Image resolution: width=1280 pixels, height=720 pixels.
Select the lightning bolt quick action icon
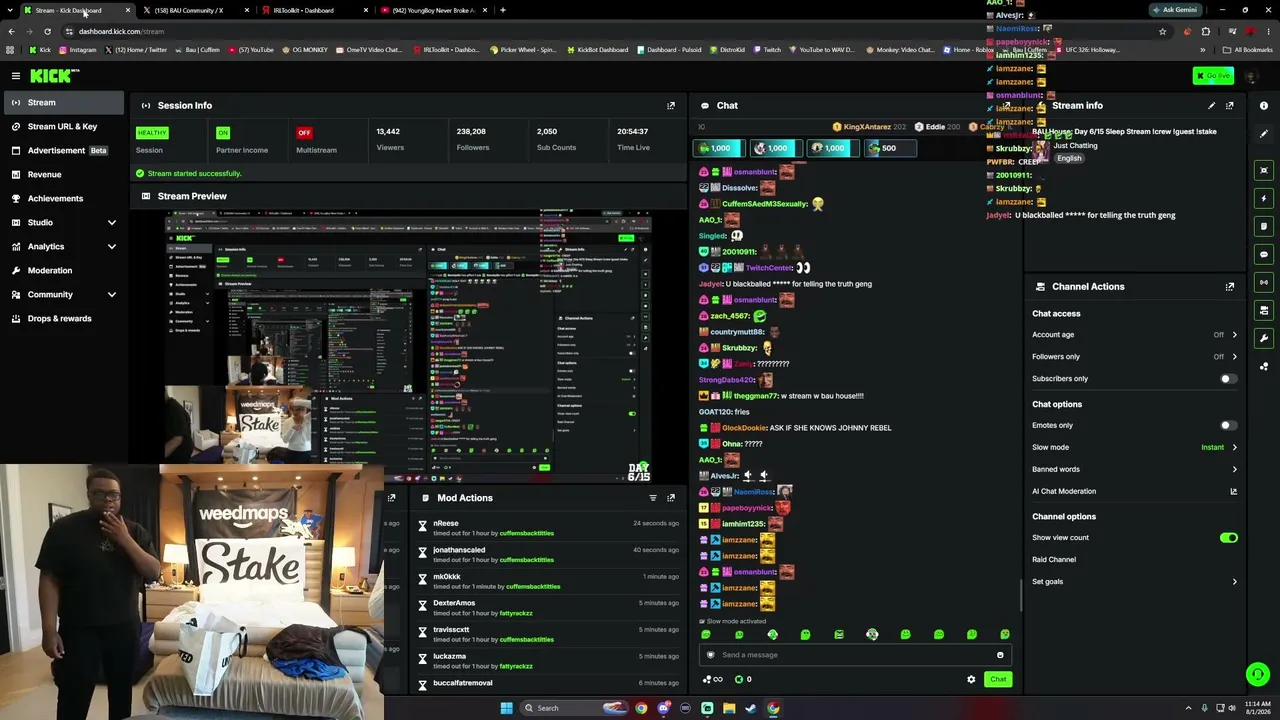1264,198
